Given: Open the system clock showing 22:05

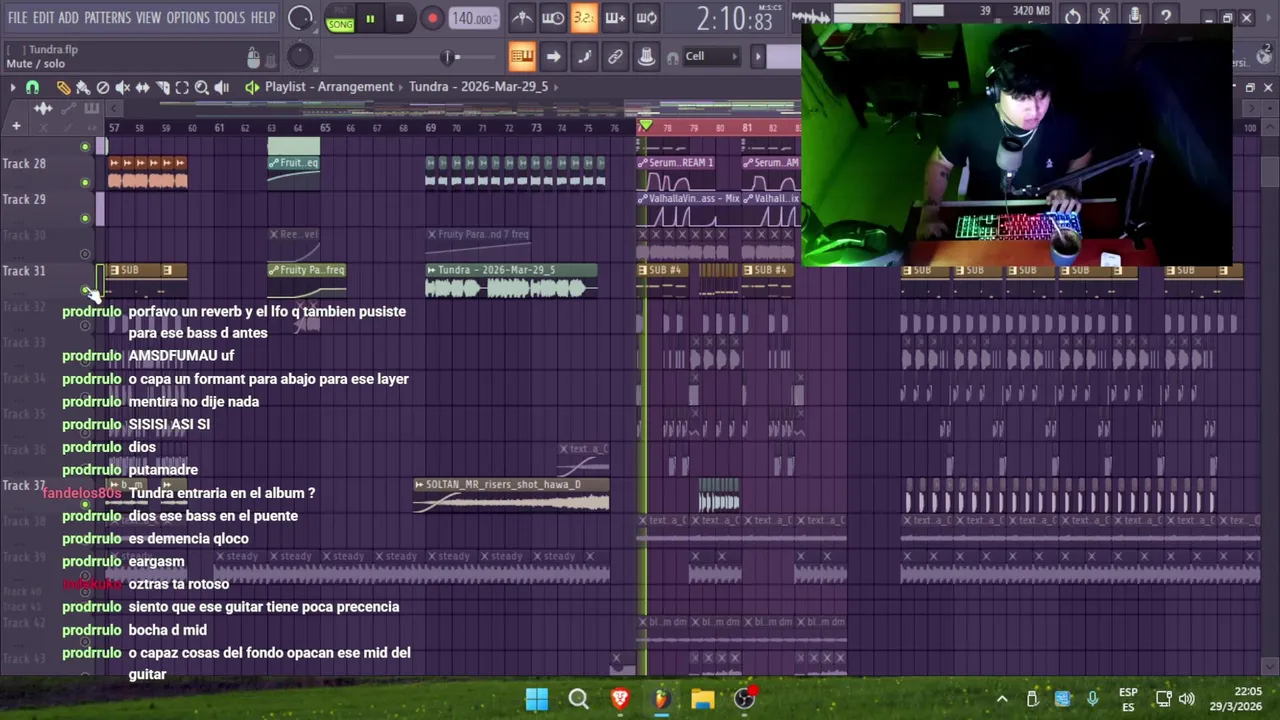Looking at the screenshot, I should tap(1236, 699).
